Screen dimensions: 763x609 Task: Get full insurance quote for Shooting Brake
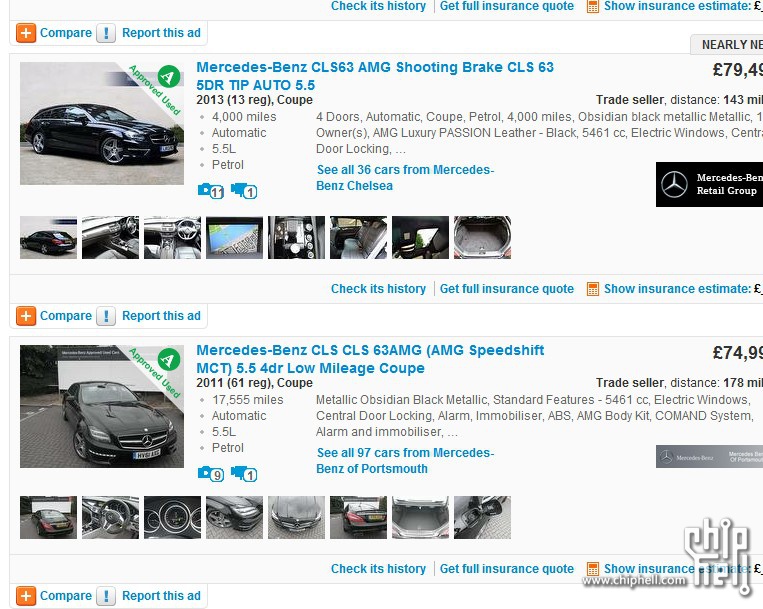[x=507, y=289]
